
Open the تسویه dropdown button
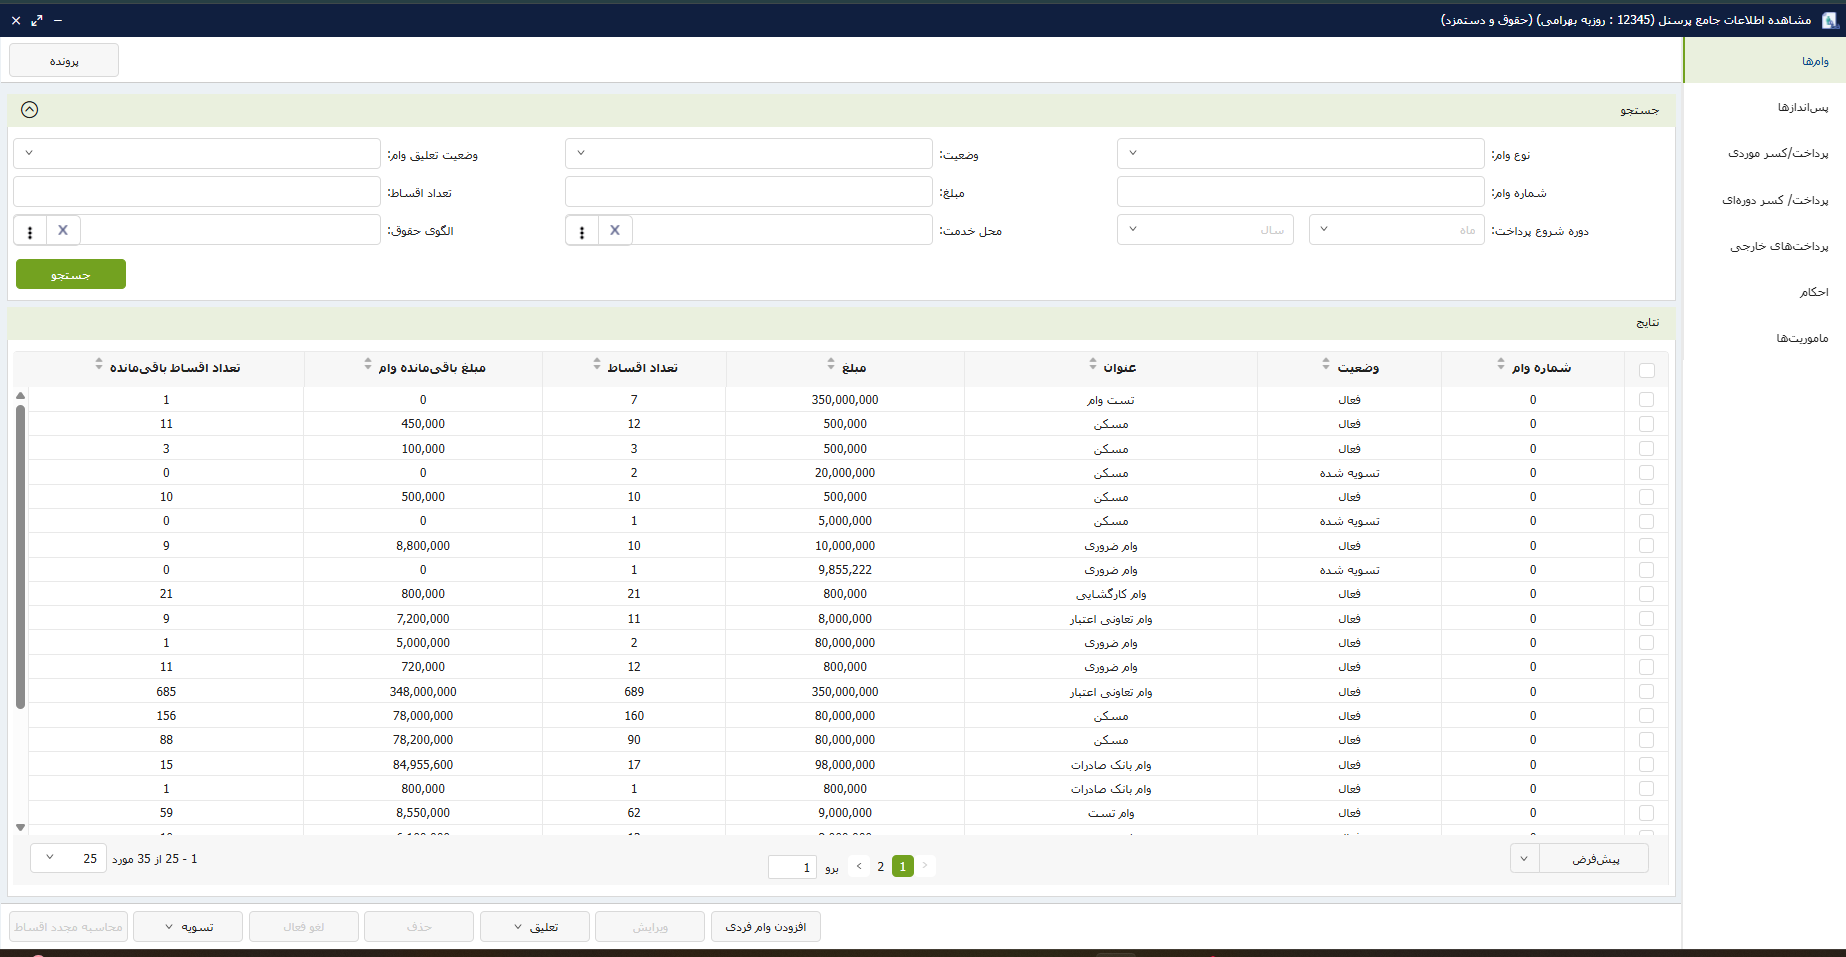click(x=188, y=927)
